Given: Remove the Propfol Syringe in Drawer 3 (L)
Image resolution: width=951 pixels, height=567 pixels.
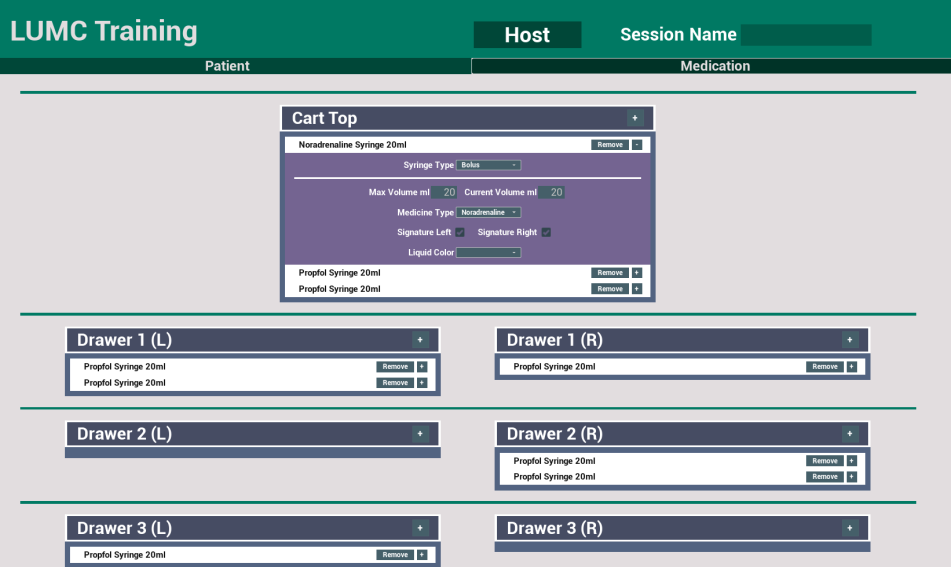Looking at the screenshot, I should coord(395,555).
